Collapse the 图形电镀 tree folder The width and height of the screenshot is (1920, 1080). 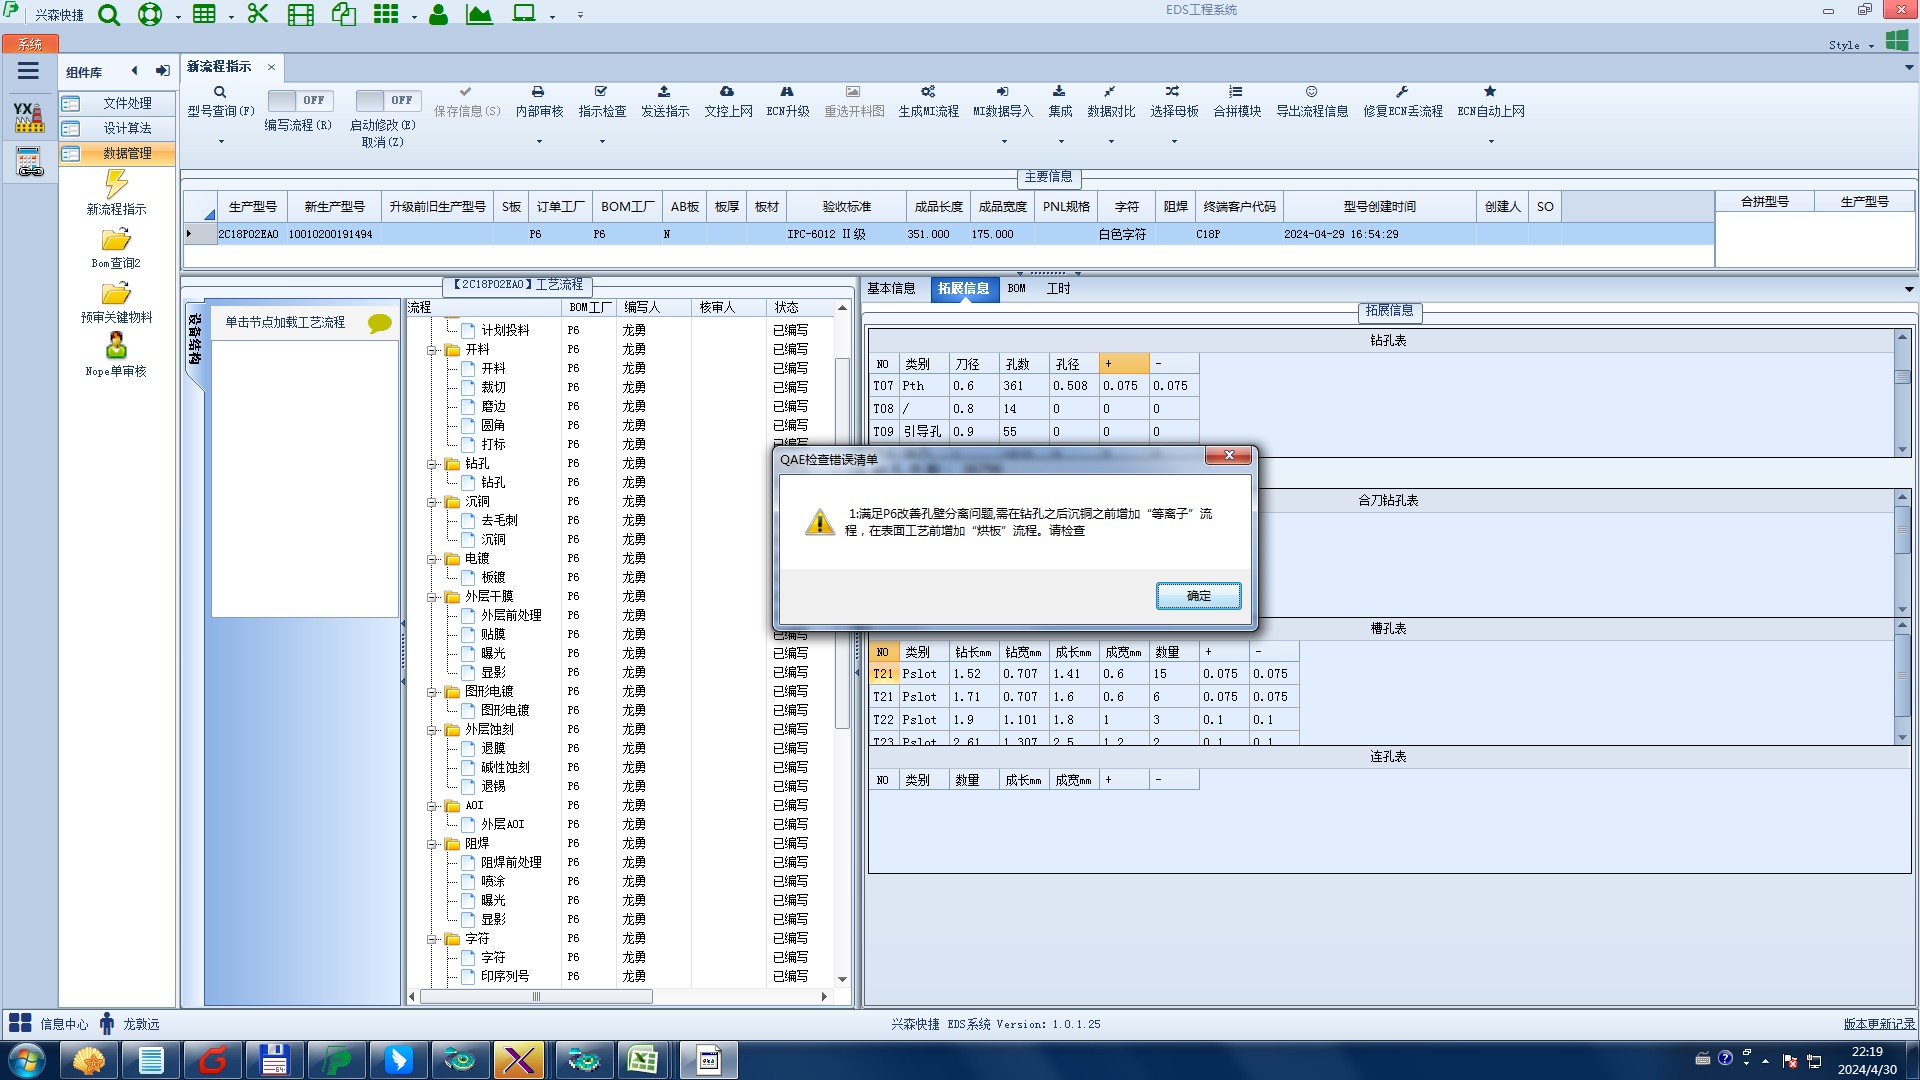(432, 692)
